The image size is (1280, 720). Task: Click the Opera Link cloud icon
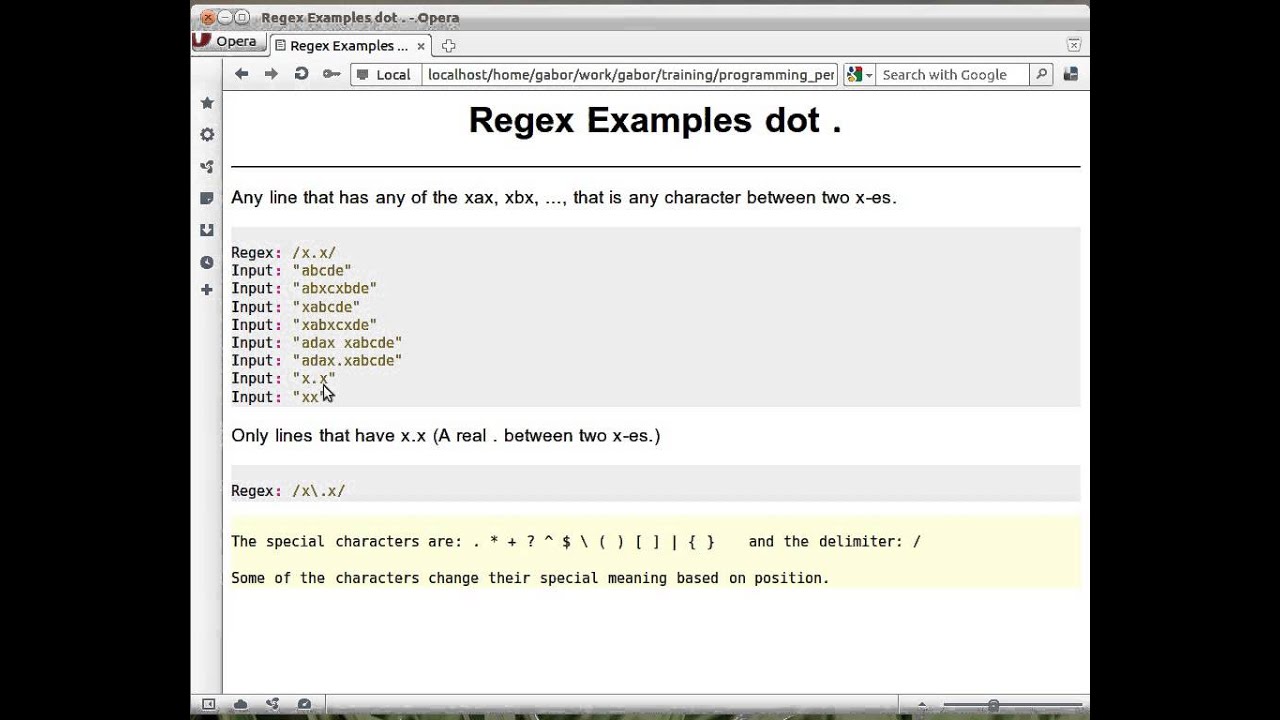tap(240, 705)
